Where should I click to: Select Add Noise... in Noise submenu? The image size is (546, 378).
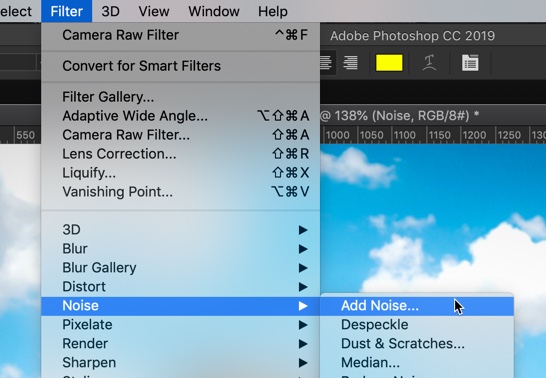coord(417,306)
